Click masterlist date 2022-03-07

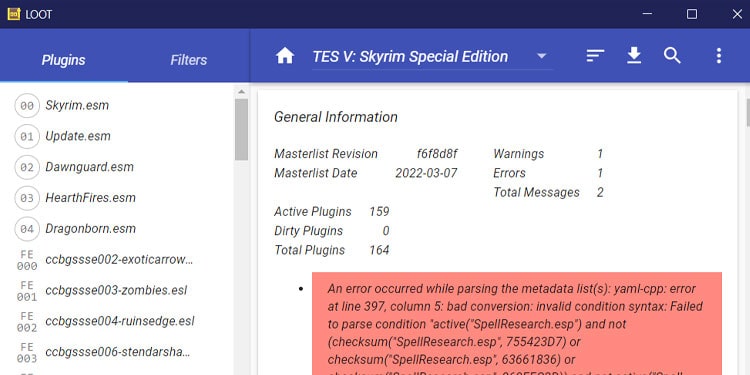426,173
